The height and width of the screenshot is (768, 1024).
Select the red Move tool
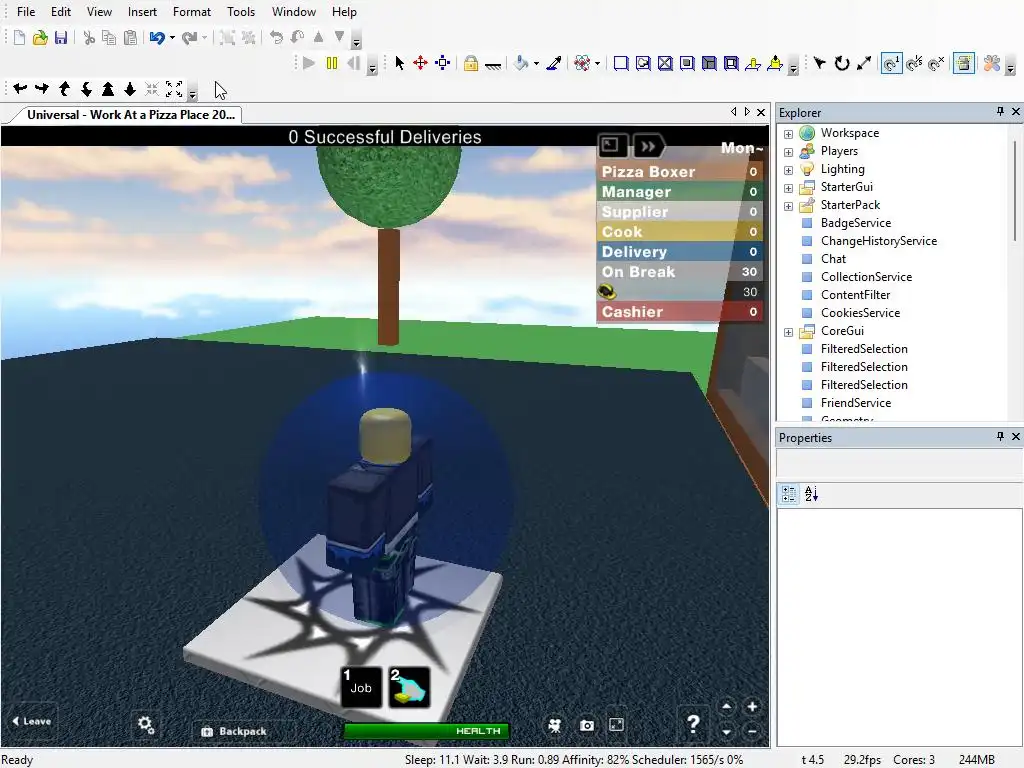[x=421, y=63]
